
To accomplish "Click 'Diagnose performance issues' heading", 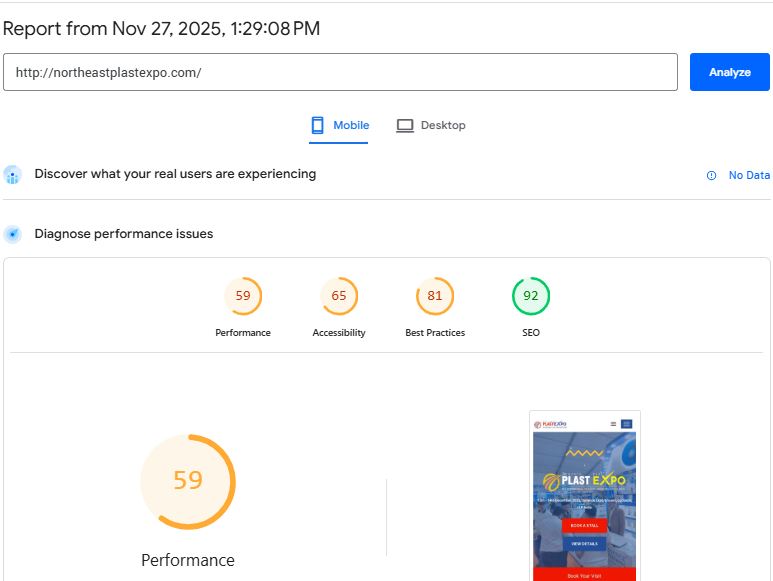I will click(x=124, y=234).
